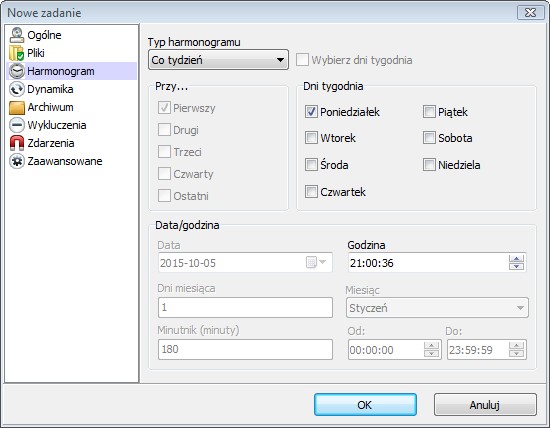The width and height of the screenshot is (550, 428).
Task: Open the Ogólne section icon
Action: pyautogui.click(x=16, y=35)
